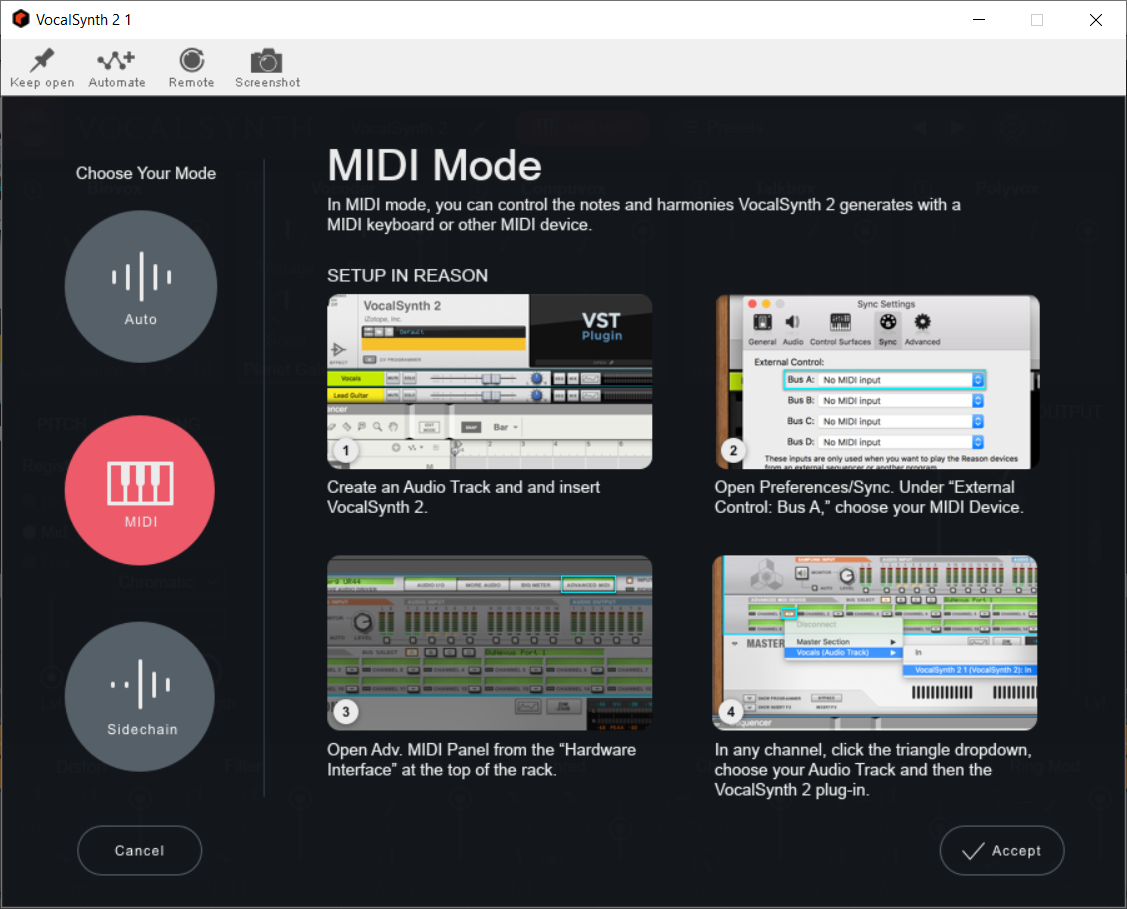This screenshot has height=909, width=1127.
Task: Select Sidechain mode circle
Action: (x=140, y=696)
